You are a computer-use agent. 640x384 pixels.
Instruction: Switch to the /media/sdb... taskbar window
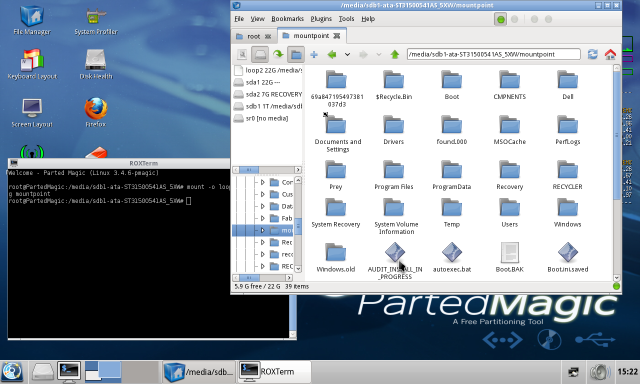(199, 372)
